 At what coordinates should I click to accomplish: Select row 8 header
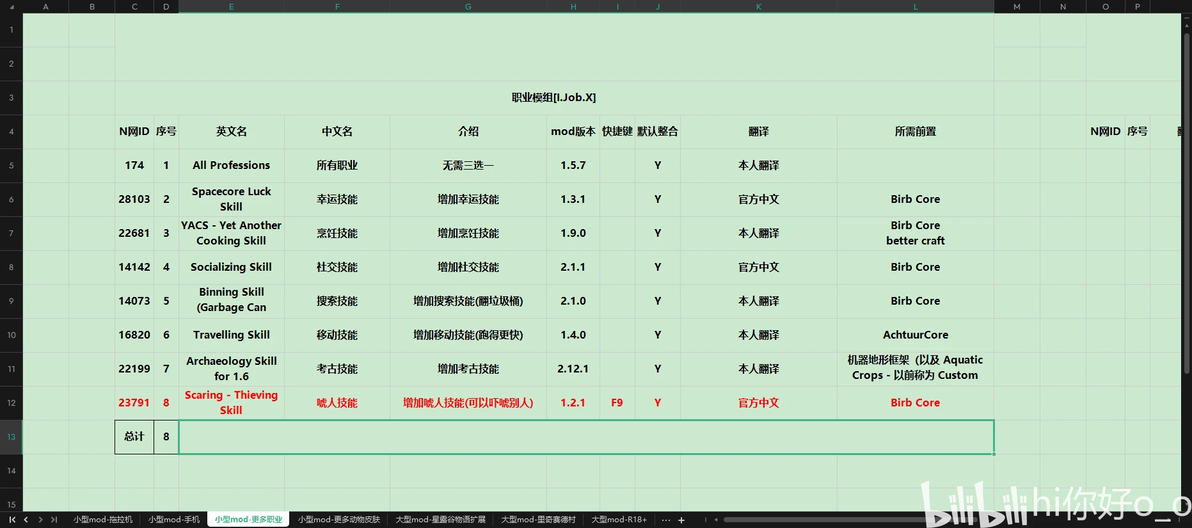11,267
